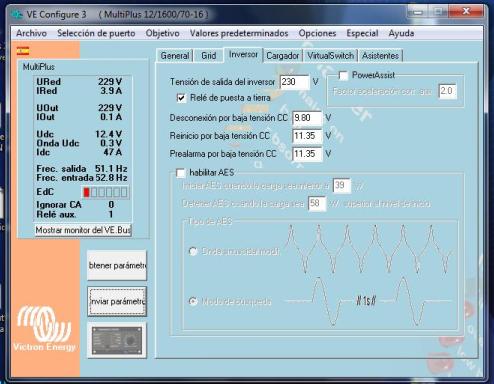
Task: Open the control panel picture button
Action: click(117, 340)
